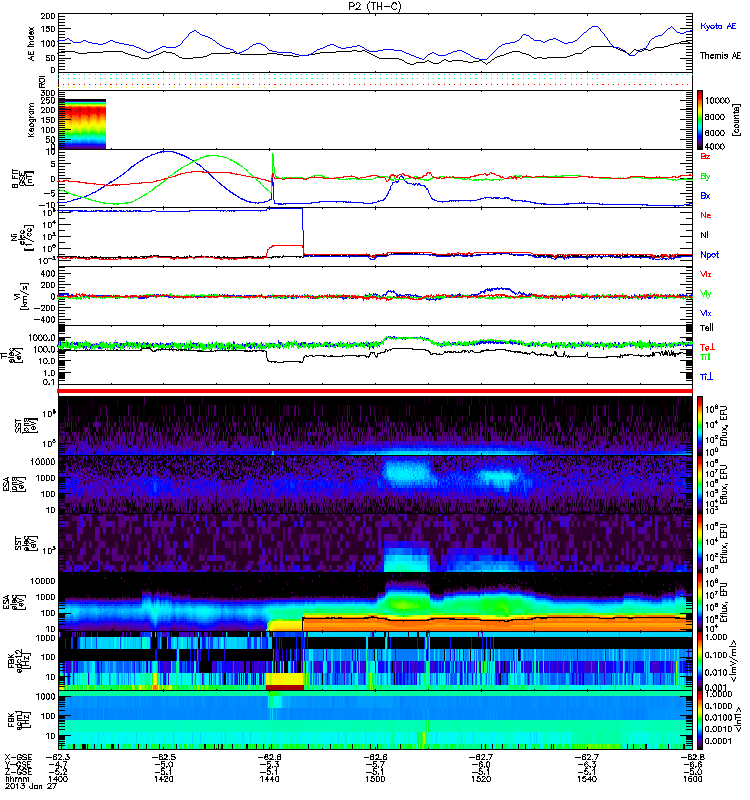Click the X-GSE row label
This screenshot has height=800, width=750.
(x=17, y=757)
